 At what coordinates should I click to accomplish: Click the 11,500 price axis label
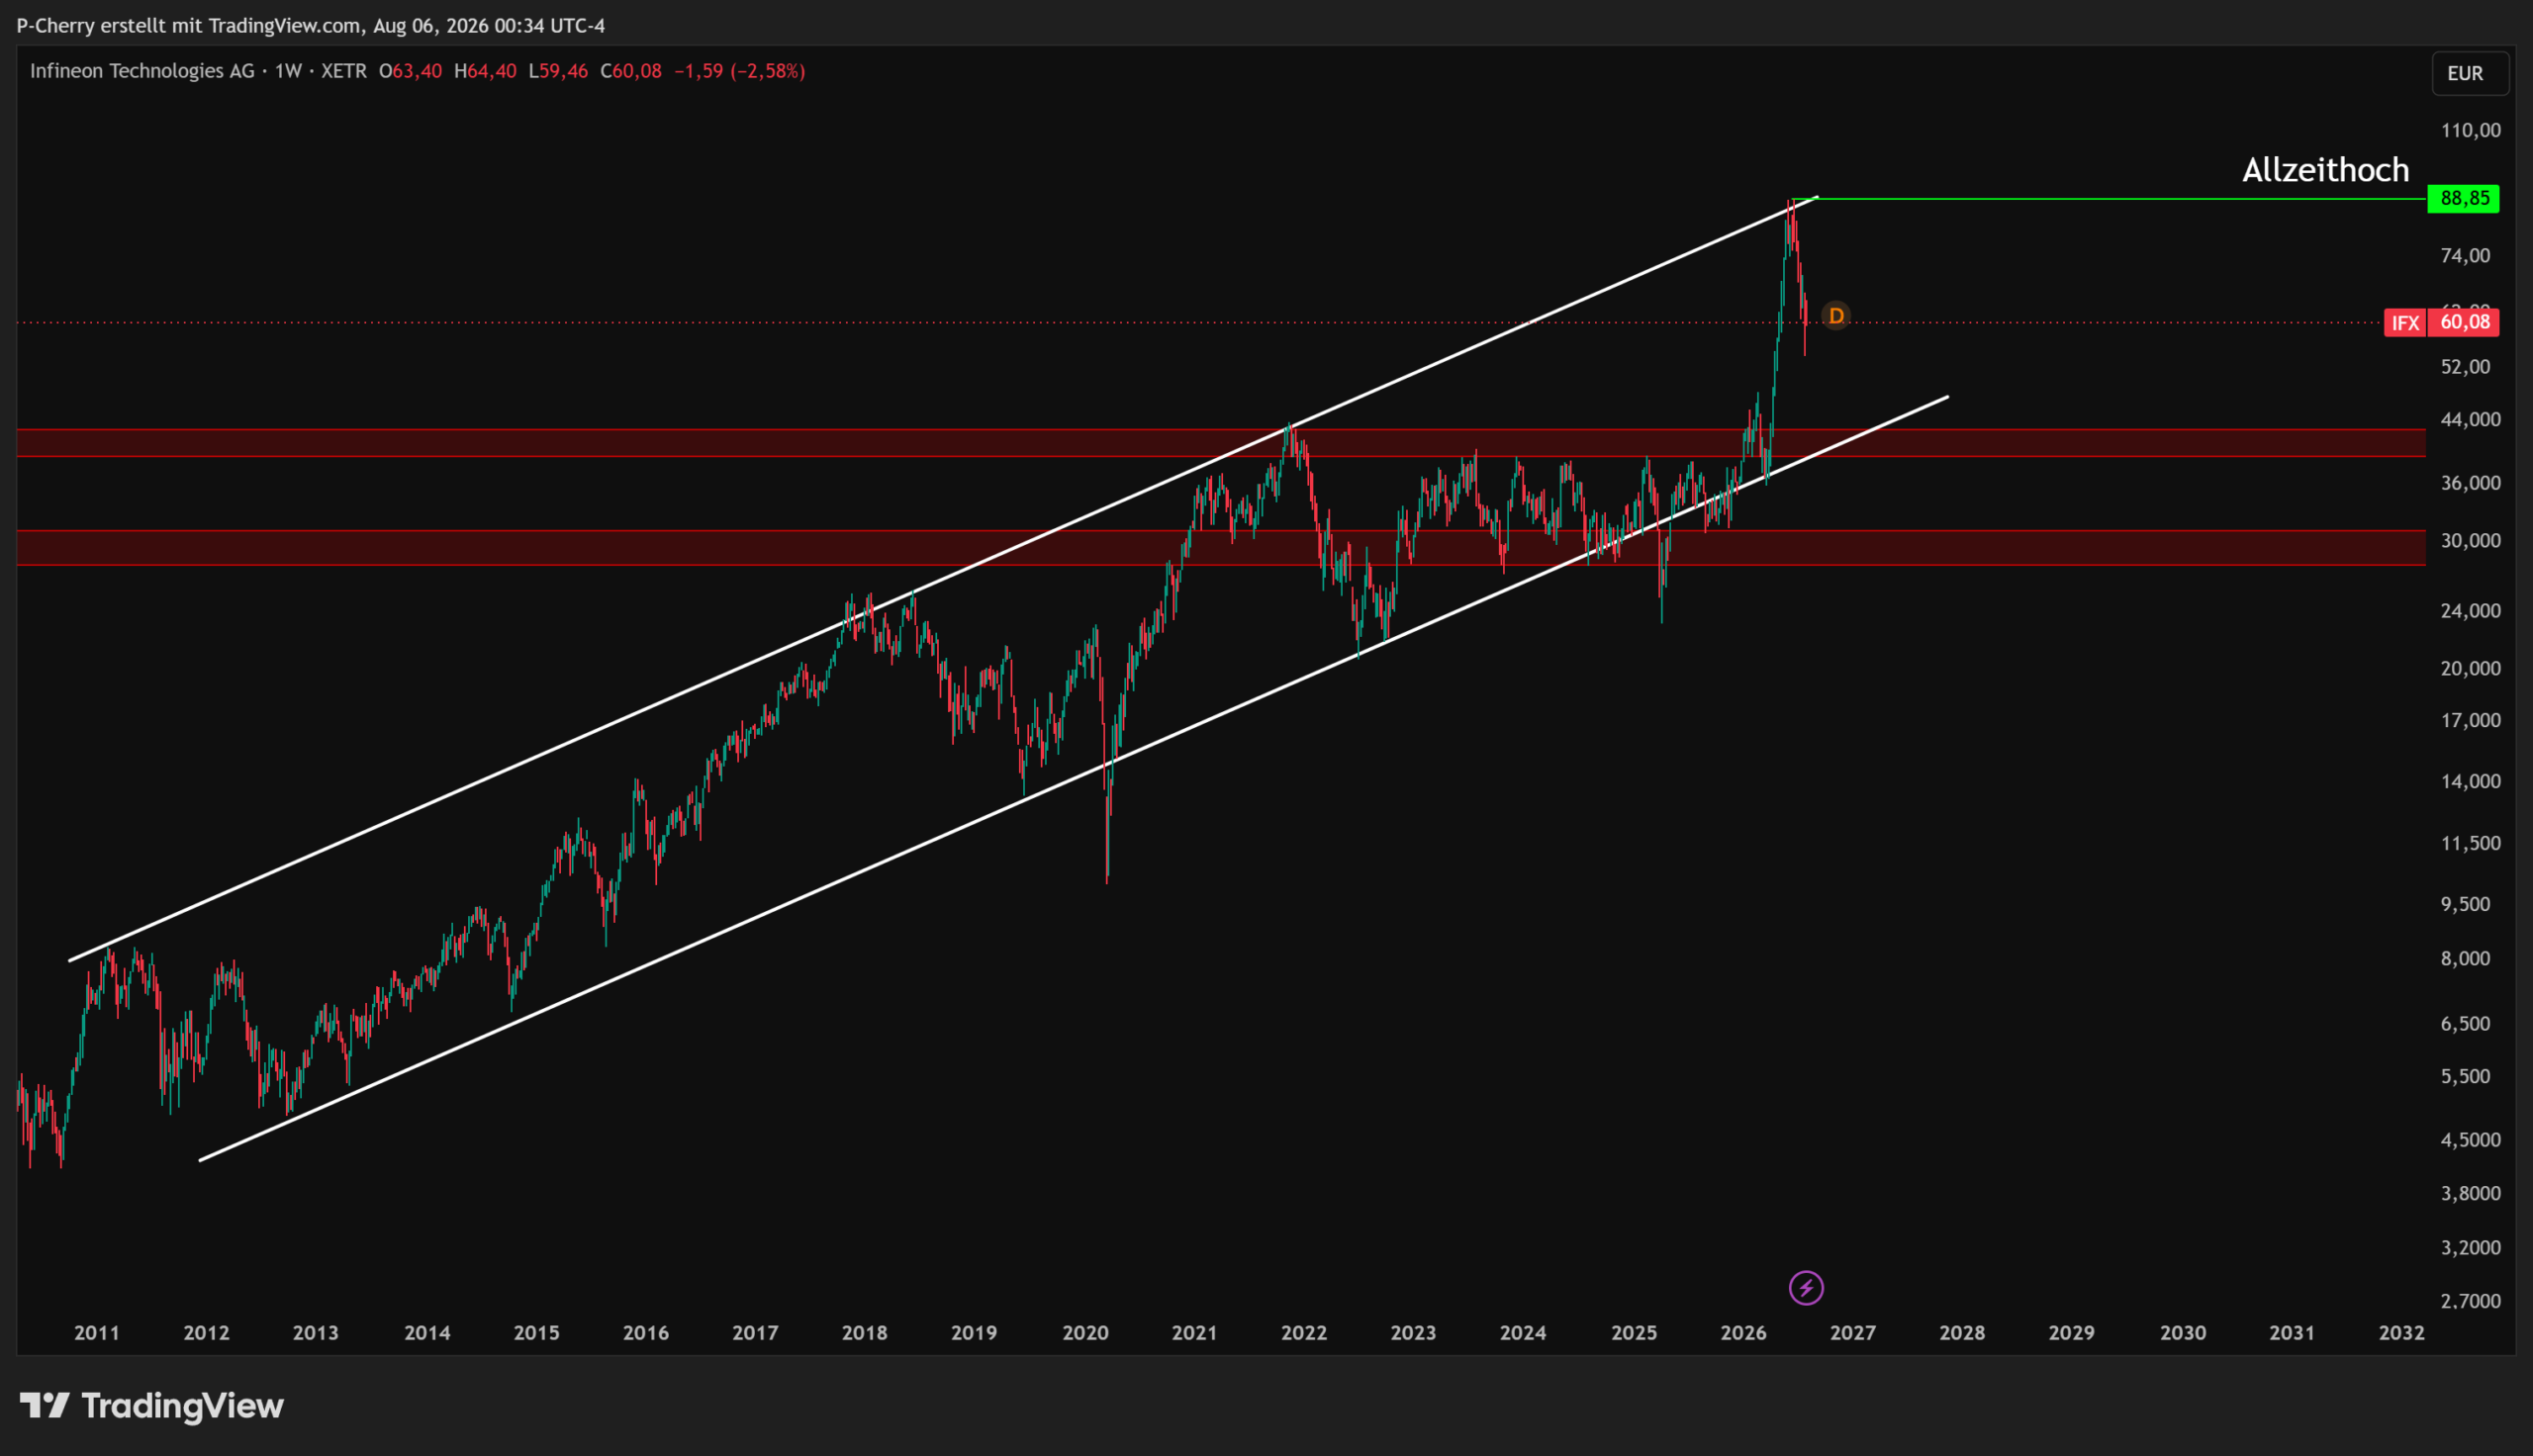pyautogui.click(x=2470, y=843)
